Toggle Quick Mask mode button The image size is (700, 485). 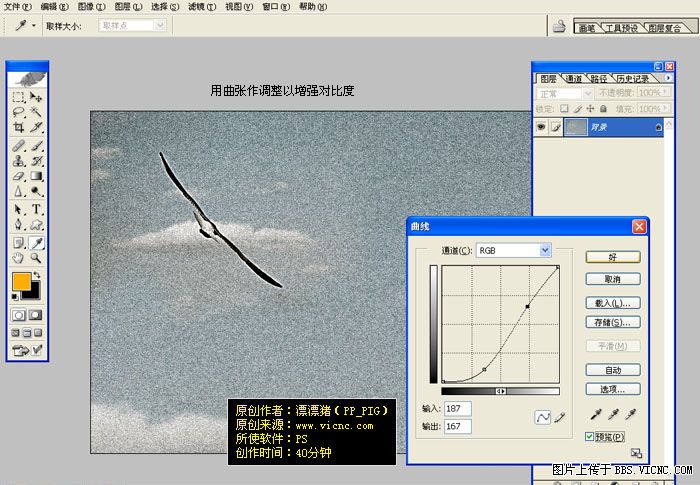[36, 315]
